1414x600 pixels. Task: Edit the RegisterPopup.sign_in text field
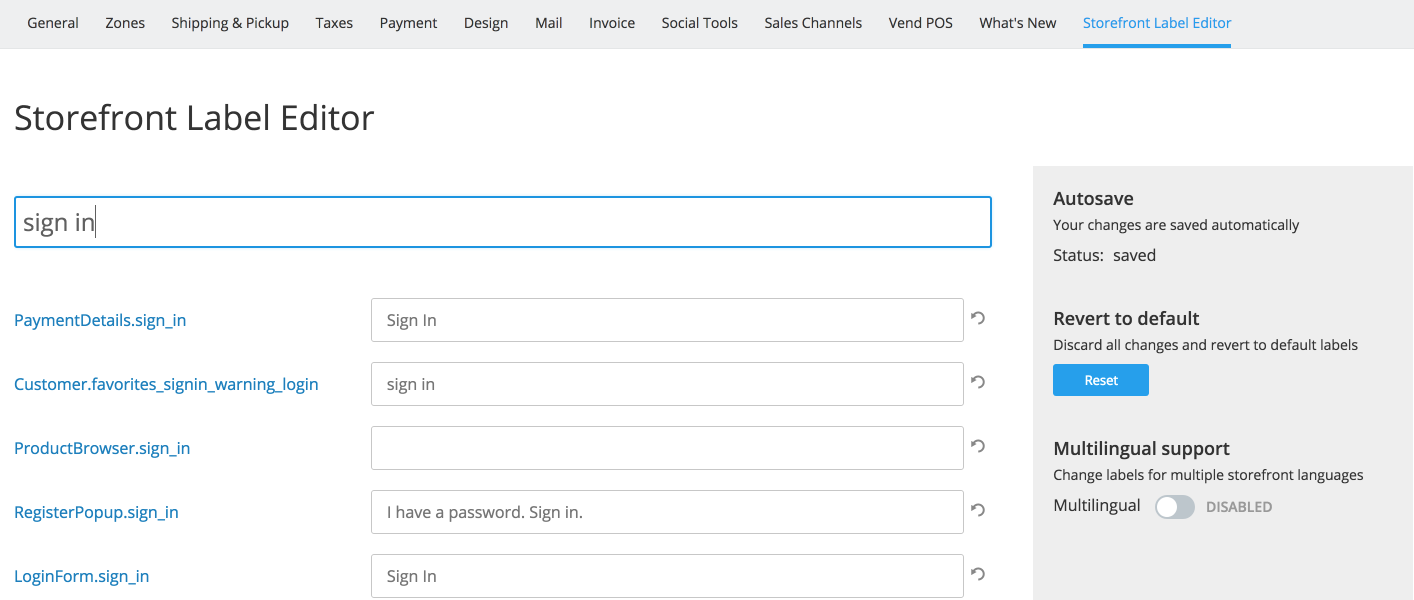coord(667,512)
